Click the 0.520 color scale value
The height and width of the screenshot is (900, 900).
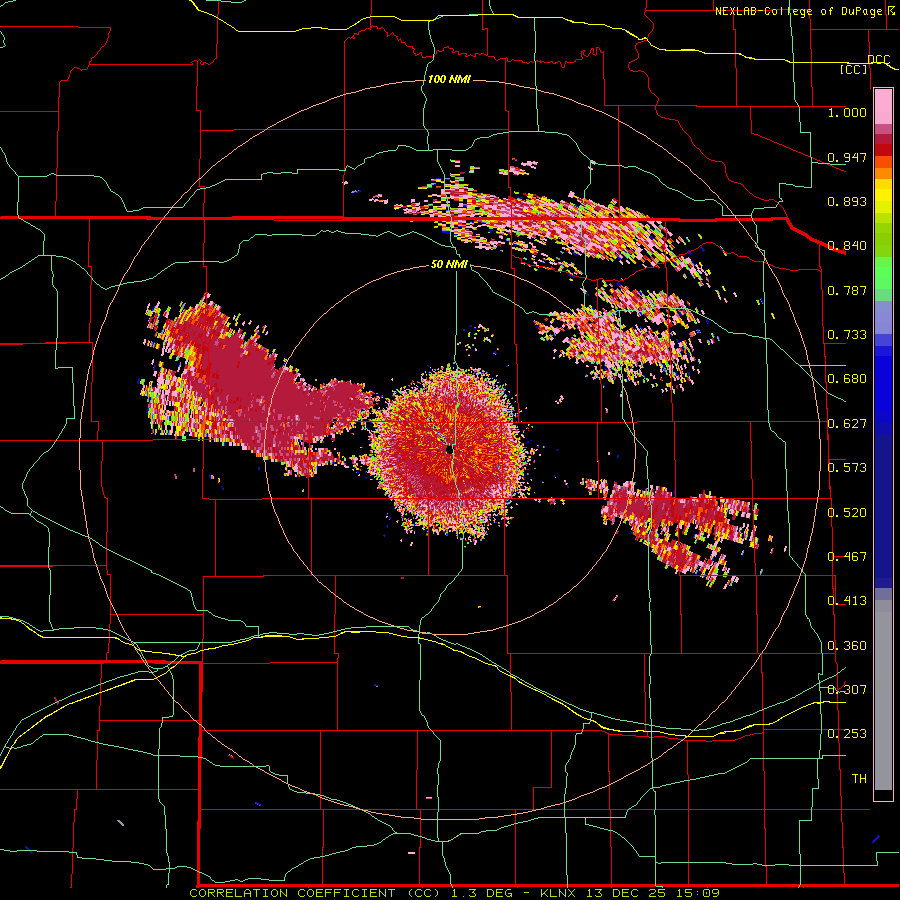coord(847,513)
